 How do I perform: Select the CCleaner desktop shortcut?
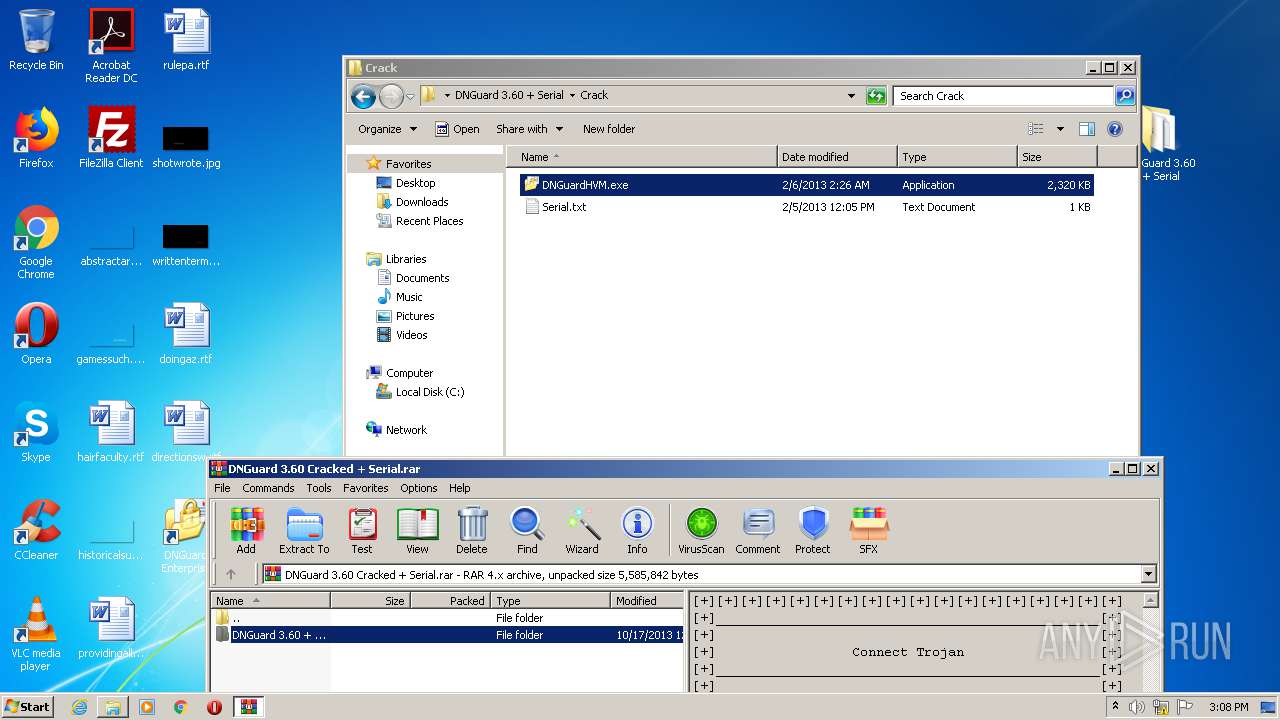pyautogui.click(x=36, y=530)
